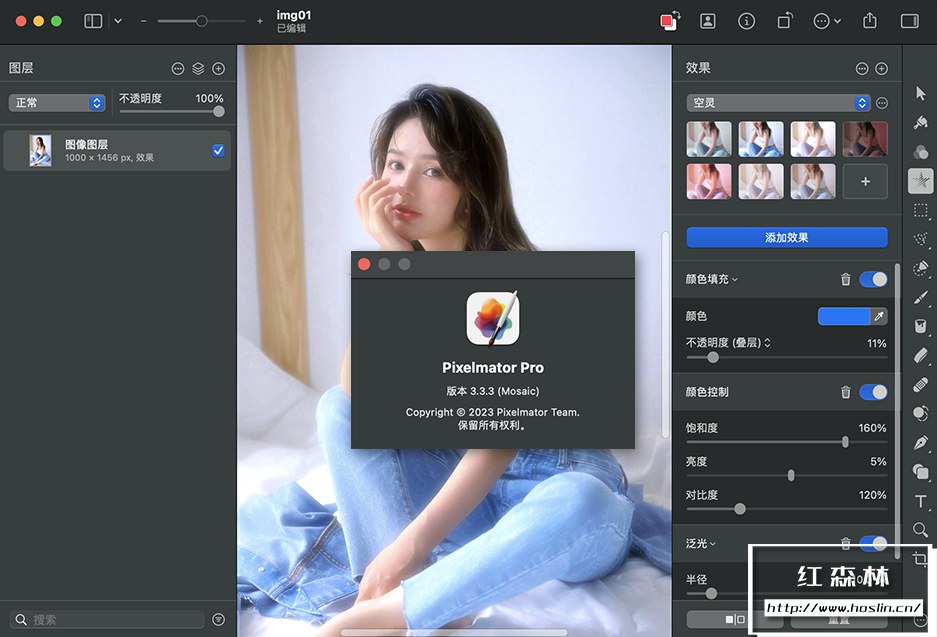Select the Repair bandage tool
This screenshot has height=637, width=937.
[920, 384]
